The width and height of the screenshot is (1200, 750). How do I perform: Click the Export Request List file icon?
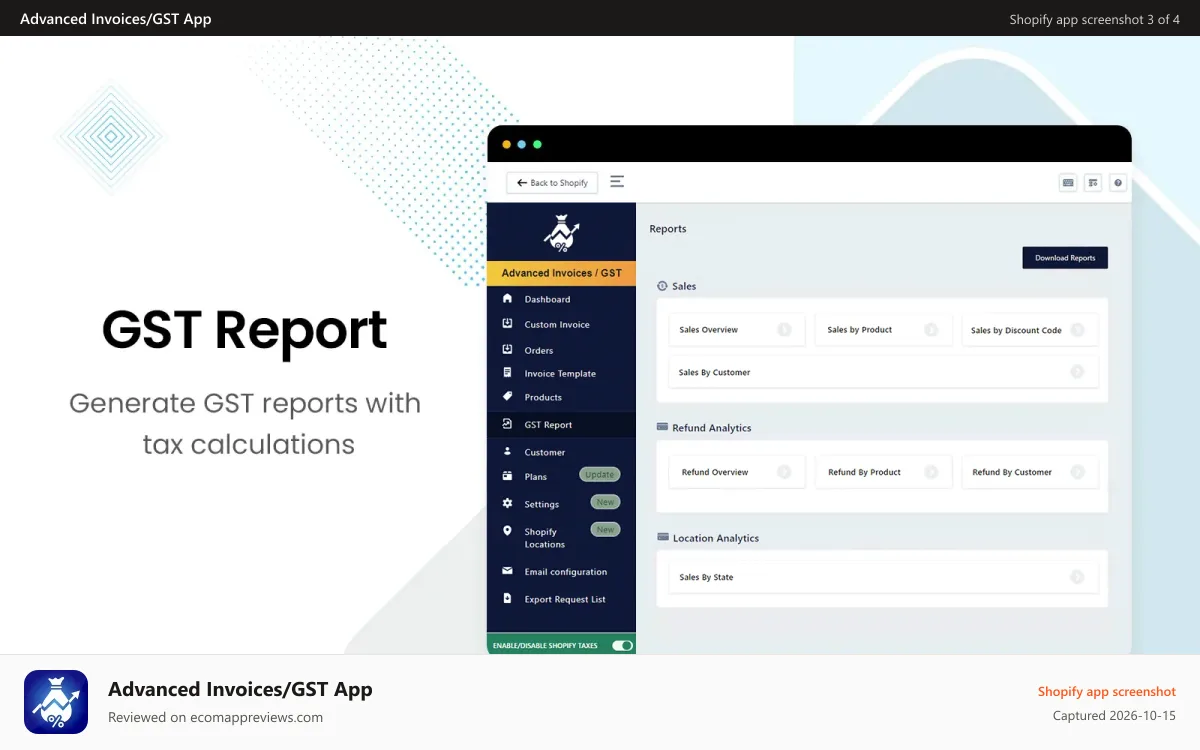pyautogui.click(x=507, y=598)
